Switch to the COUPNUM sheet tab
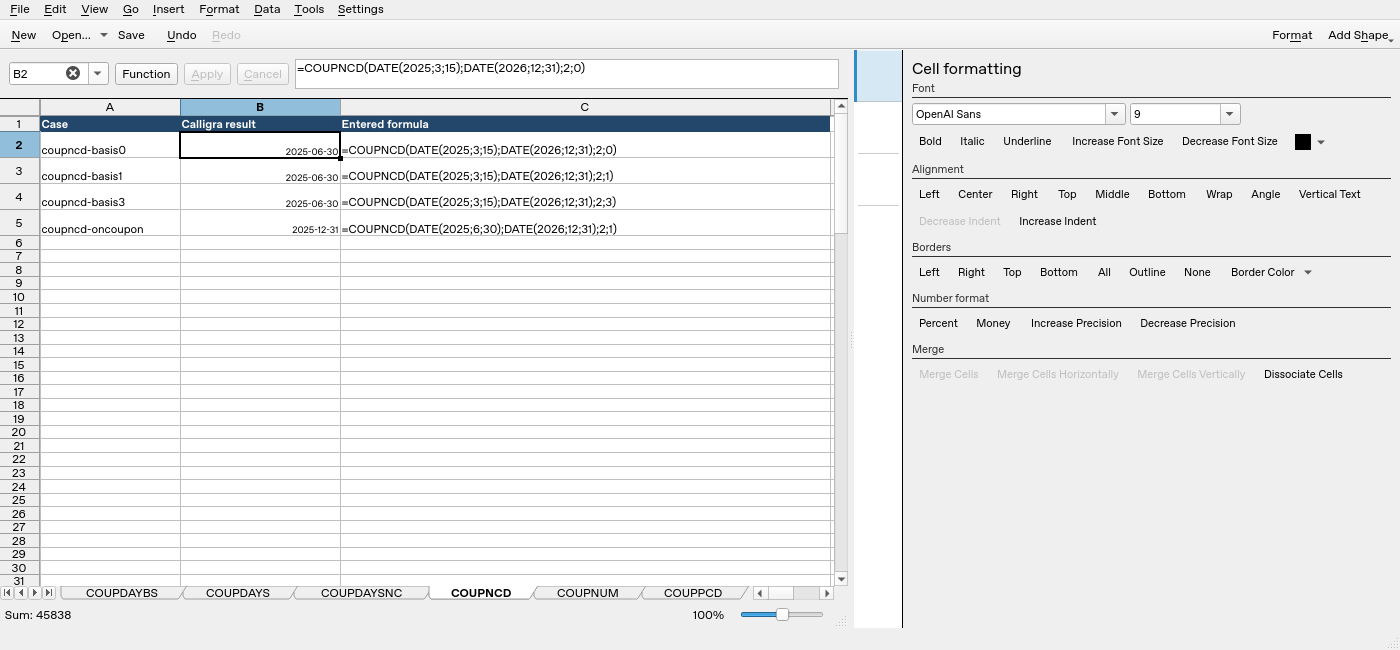1400x650 pixels. tap(587, 593)
